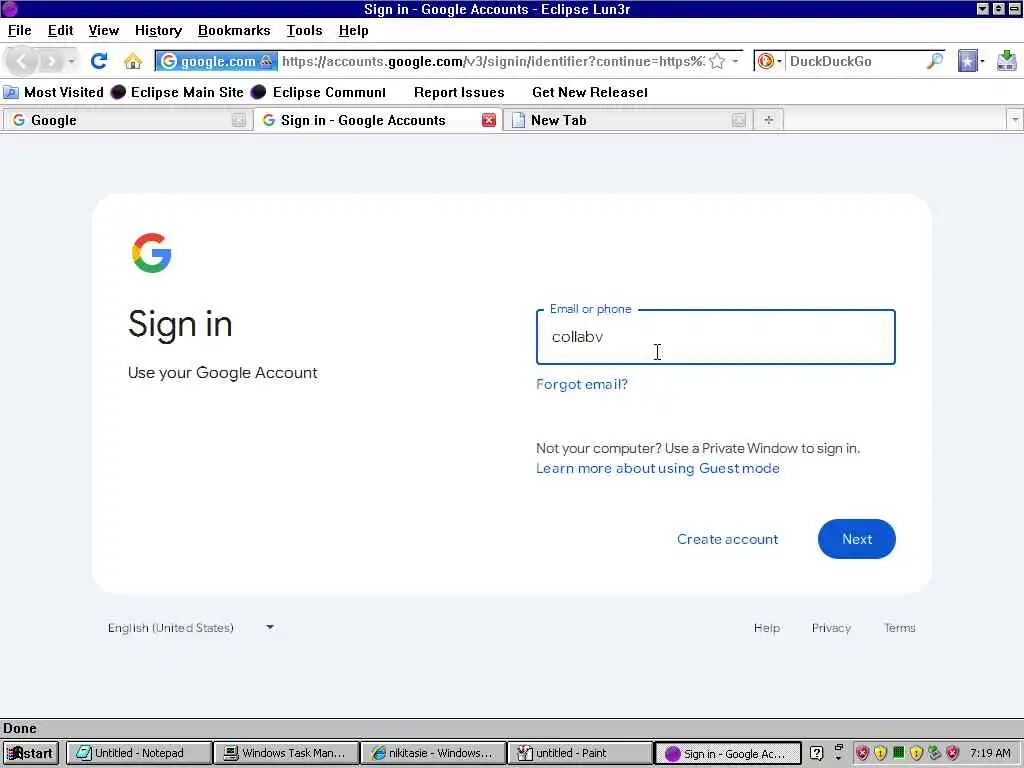Open the Tools menu
This screenshot has height=768, width=1024.
click(304, 31)
